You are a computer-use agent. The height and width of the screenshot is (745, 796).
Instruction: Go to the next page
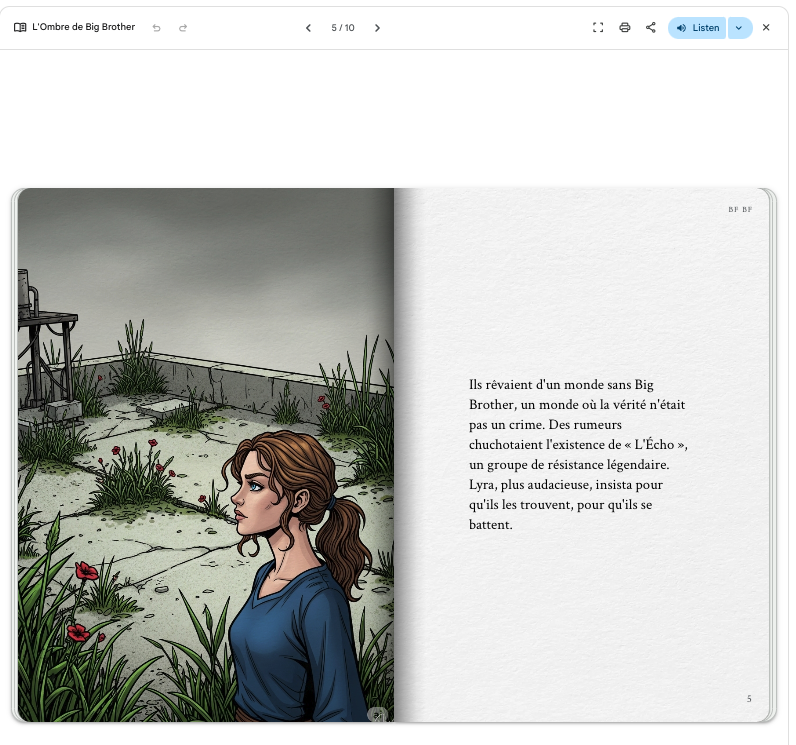coord(377,28)
